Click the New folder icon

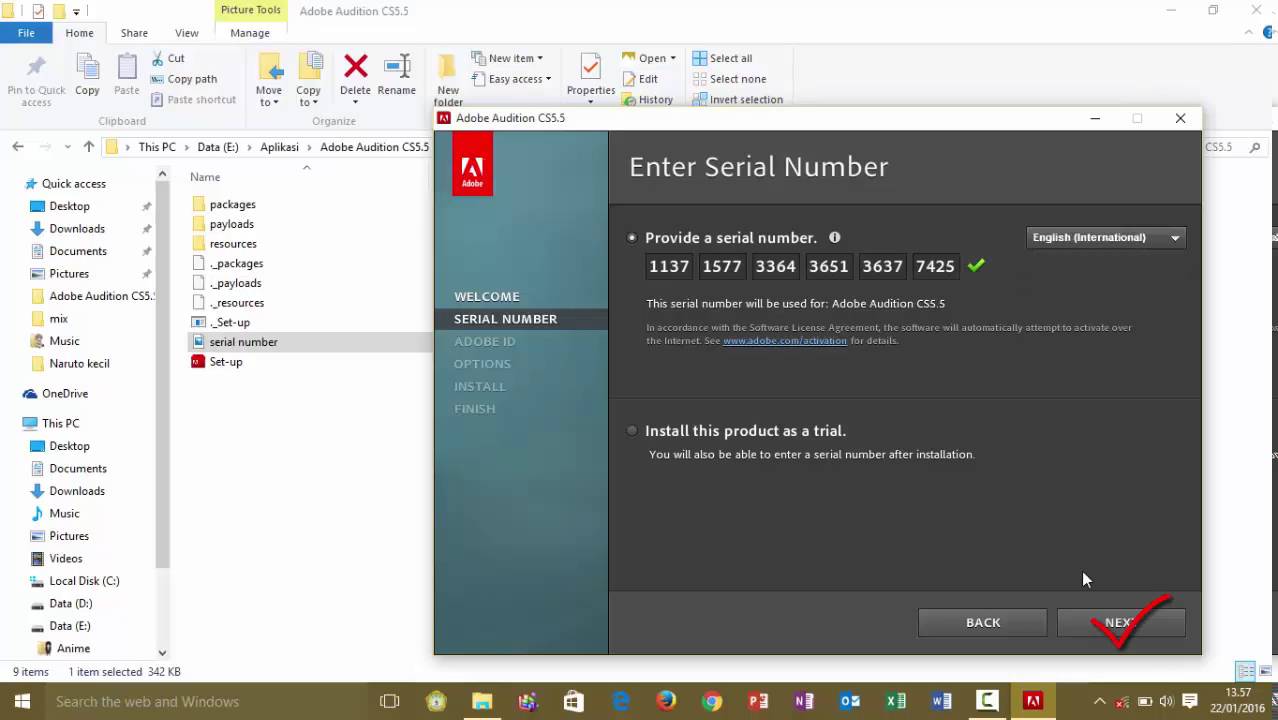448,68
